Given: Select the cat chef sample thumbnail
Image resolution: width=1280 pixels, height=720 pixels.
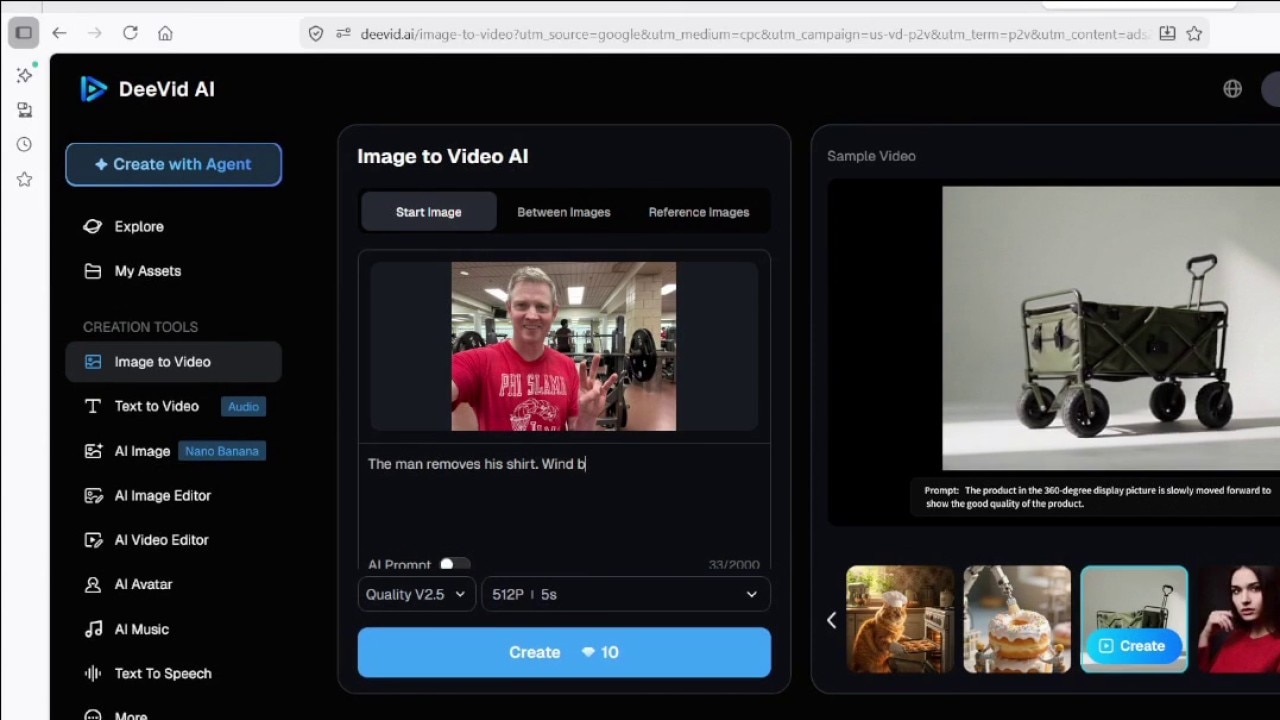Looking at the screenshot, I should (900, 620).
